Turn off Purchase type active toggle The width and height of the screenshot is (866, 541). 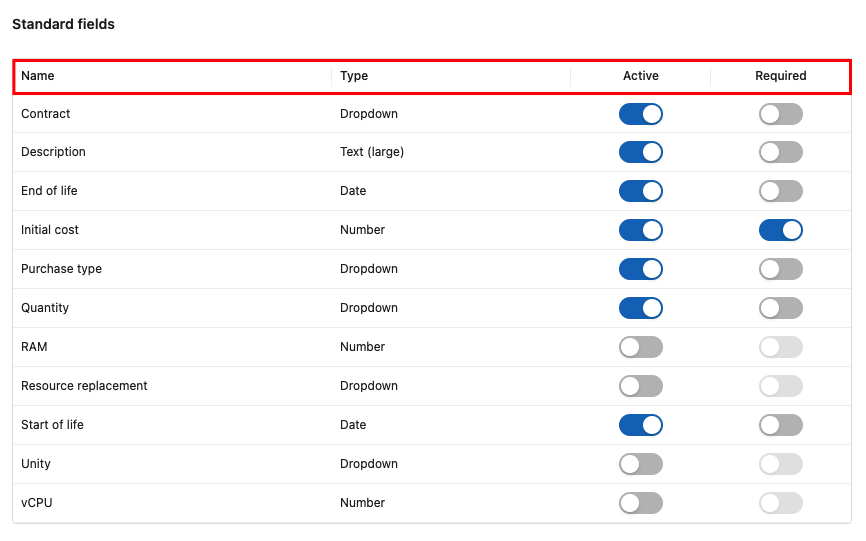(640, 269)
